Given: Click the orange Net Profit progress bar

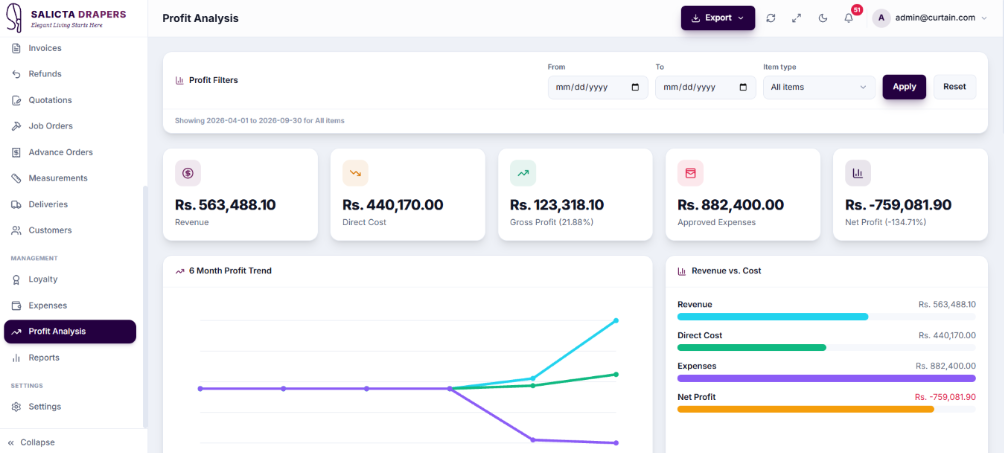Looking at the screenshot, I should (x=806, y=409).
